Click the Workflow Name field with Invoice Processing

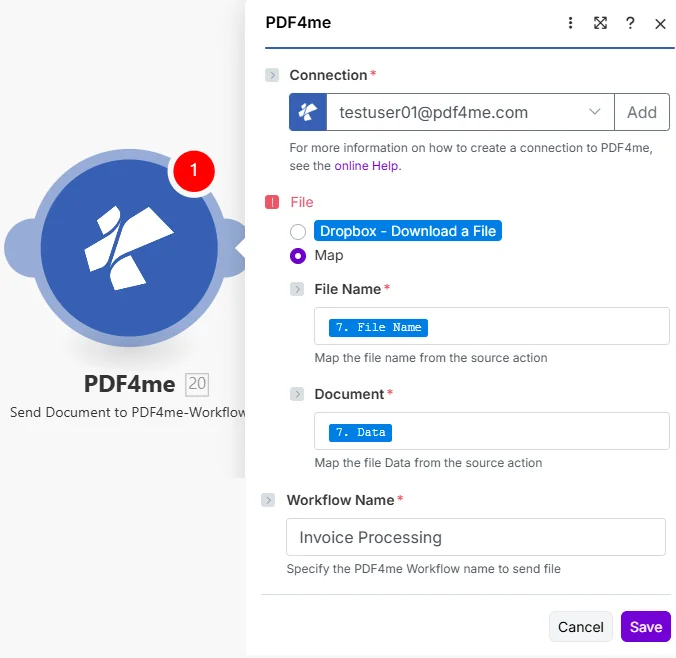(476, 537)
